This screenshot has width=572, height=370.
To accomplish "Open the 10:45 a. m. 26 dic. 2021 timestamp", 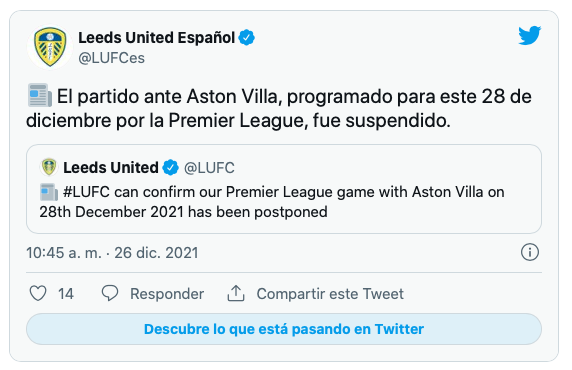I will tap(112, 253).
